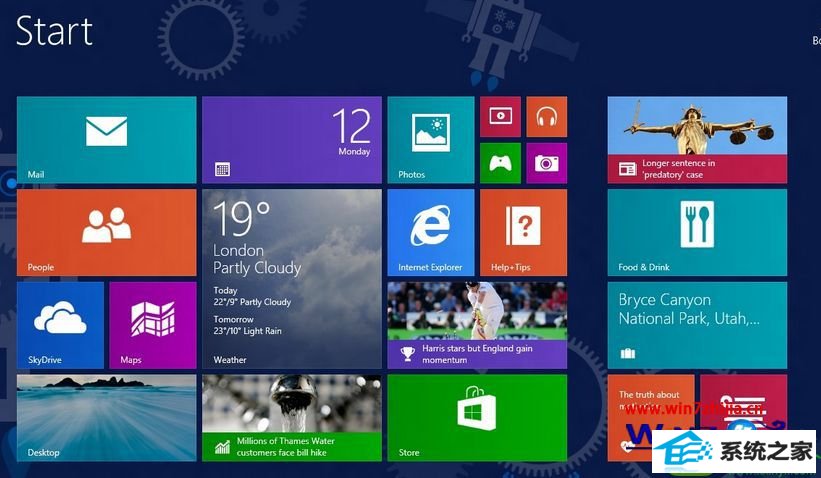Open the Mail tile

106,140
